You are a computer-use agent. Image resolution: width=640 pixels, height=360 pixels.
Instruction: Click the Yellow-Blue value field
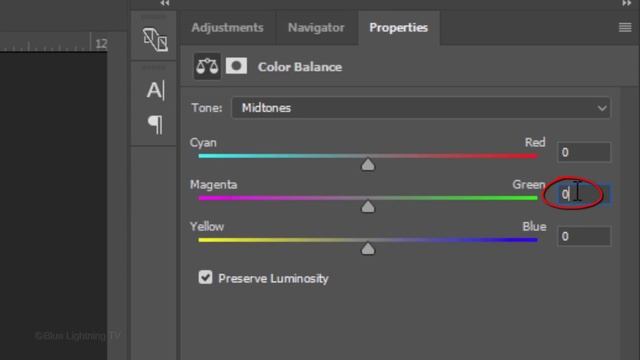[x=584, y=236]
